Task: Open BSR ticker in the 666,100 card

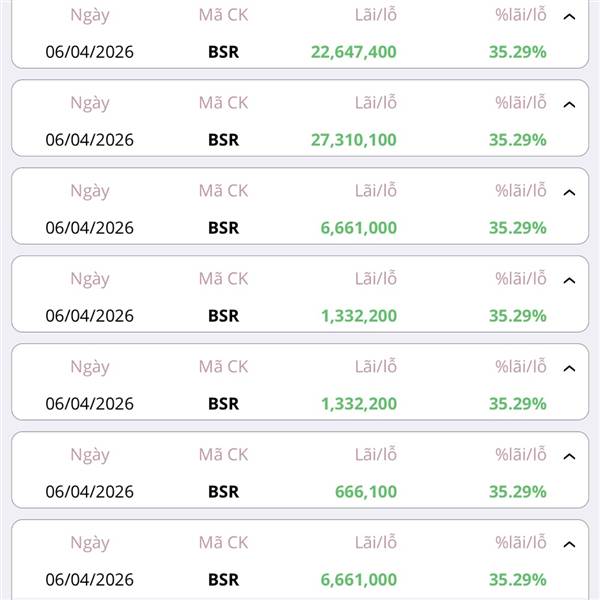Action: [223, 492]
